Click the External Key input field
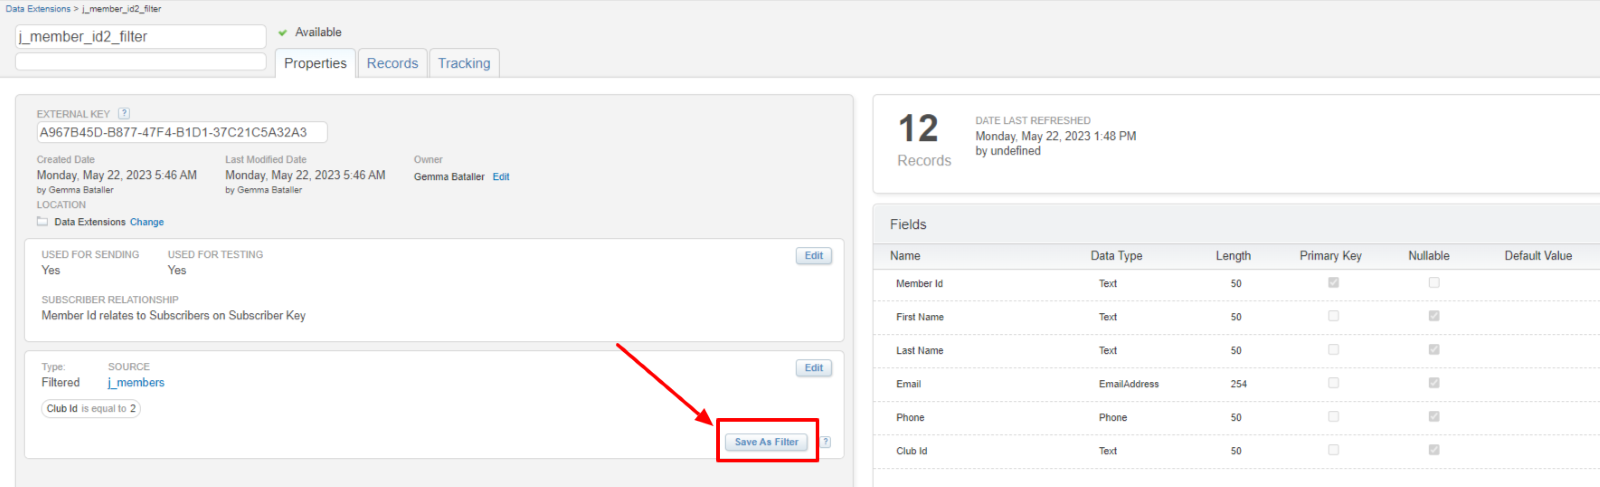1600x487 pixels. pos(182,132)
